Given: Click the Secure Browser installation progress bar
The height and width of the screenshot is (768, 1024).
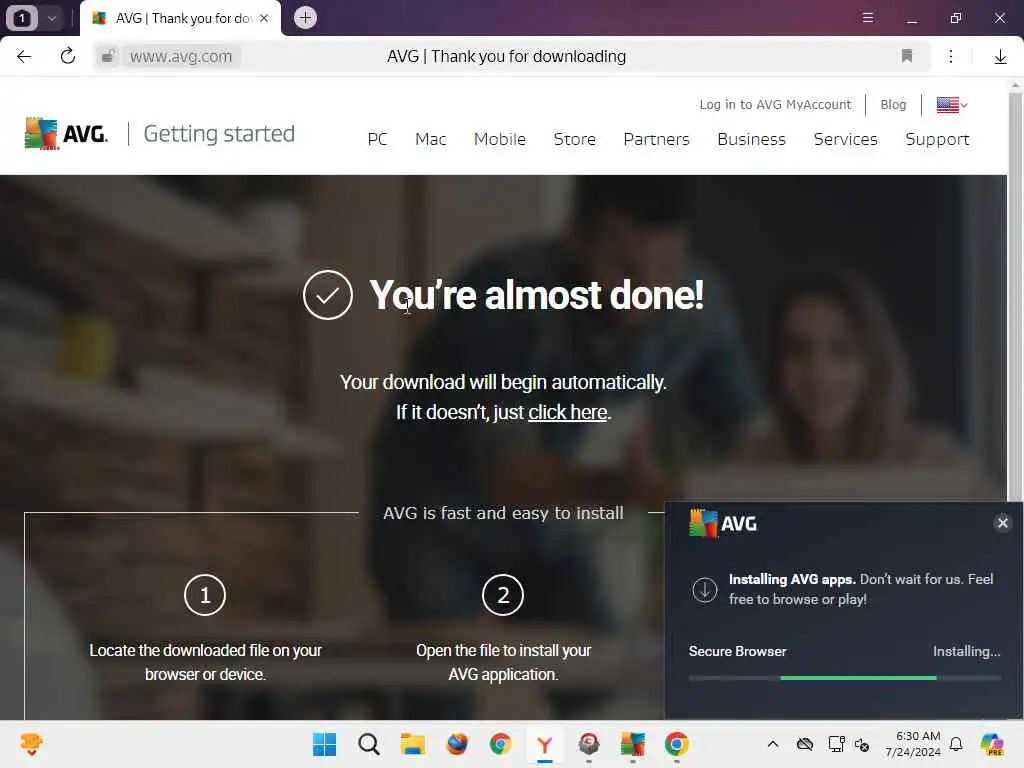Looking at the screenshot, I should tap(844, 678).
